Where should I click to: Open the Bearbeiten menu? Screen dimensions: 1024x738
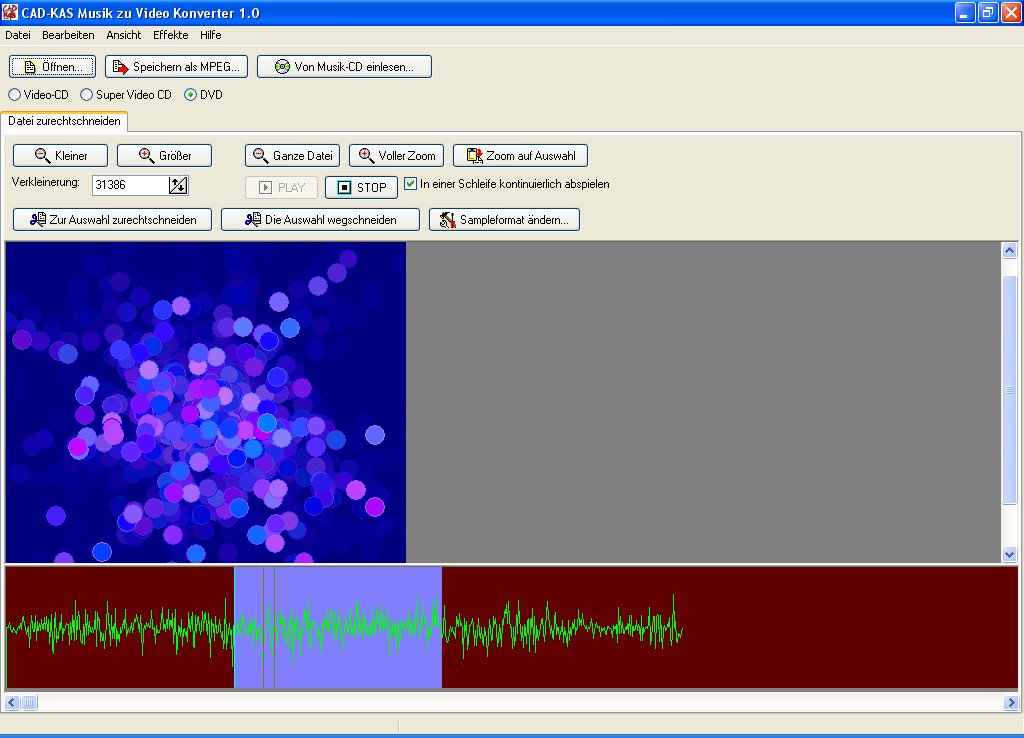point(68,35)
